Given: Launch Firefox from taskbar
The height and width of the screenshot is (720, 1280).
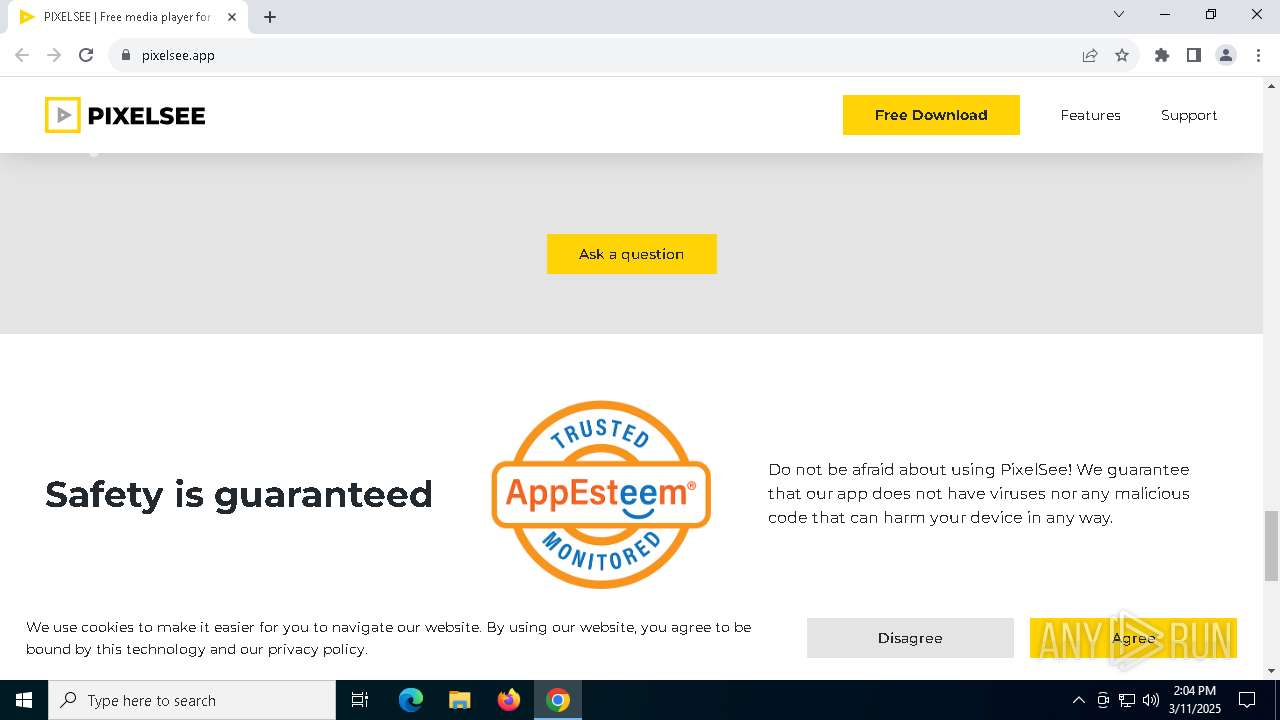Looking at the screenshot, I should click(509, 700).
